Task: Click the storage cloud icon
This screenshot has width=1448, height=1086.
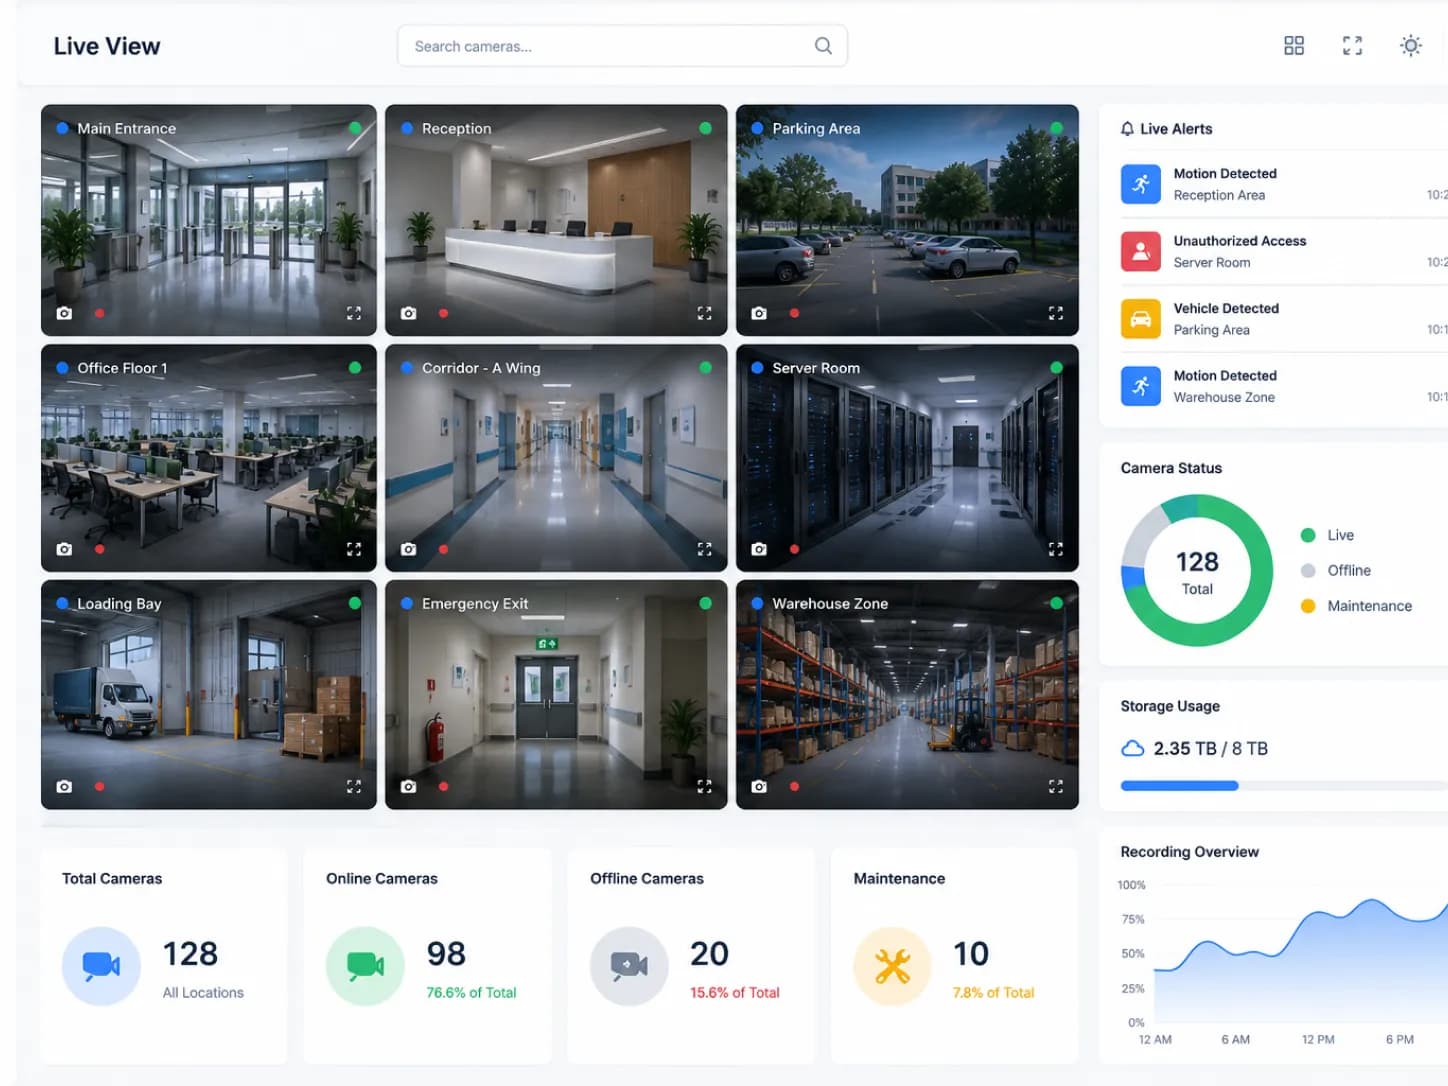Action: click(x=1132, y=749)
